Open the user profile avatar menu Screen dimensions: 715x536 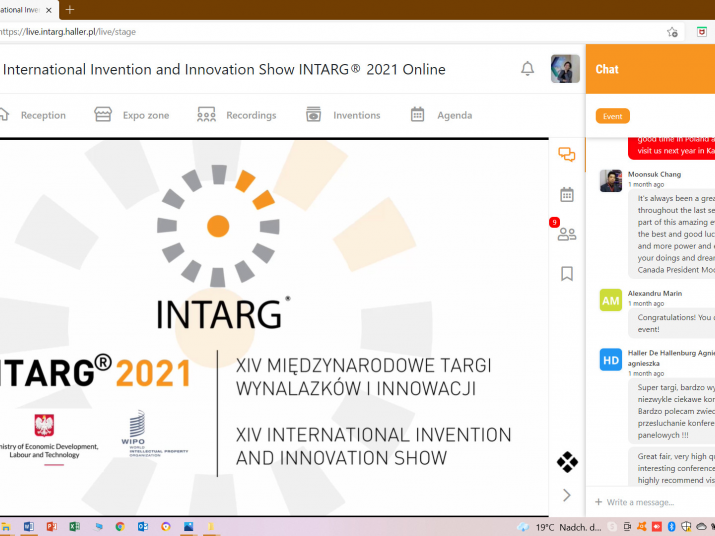click(565, 69)
